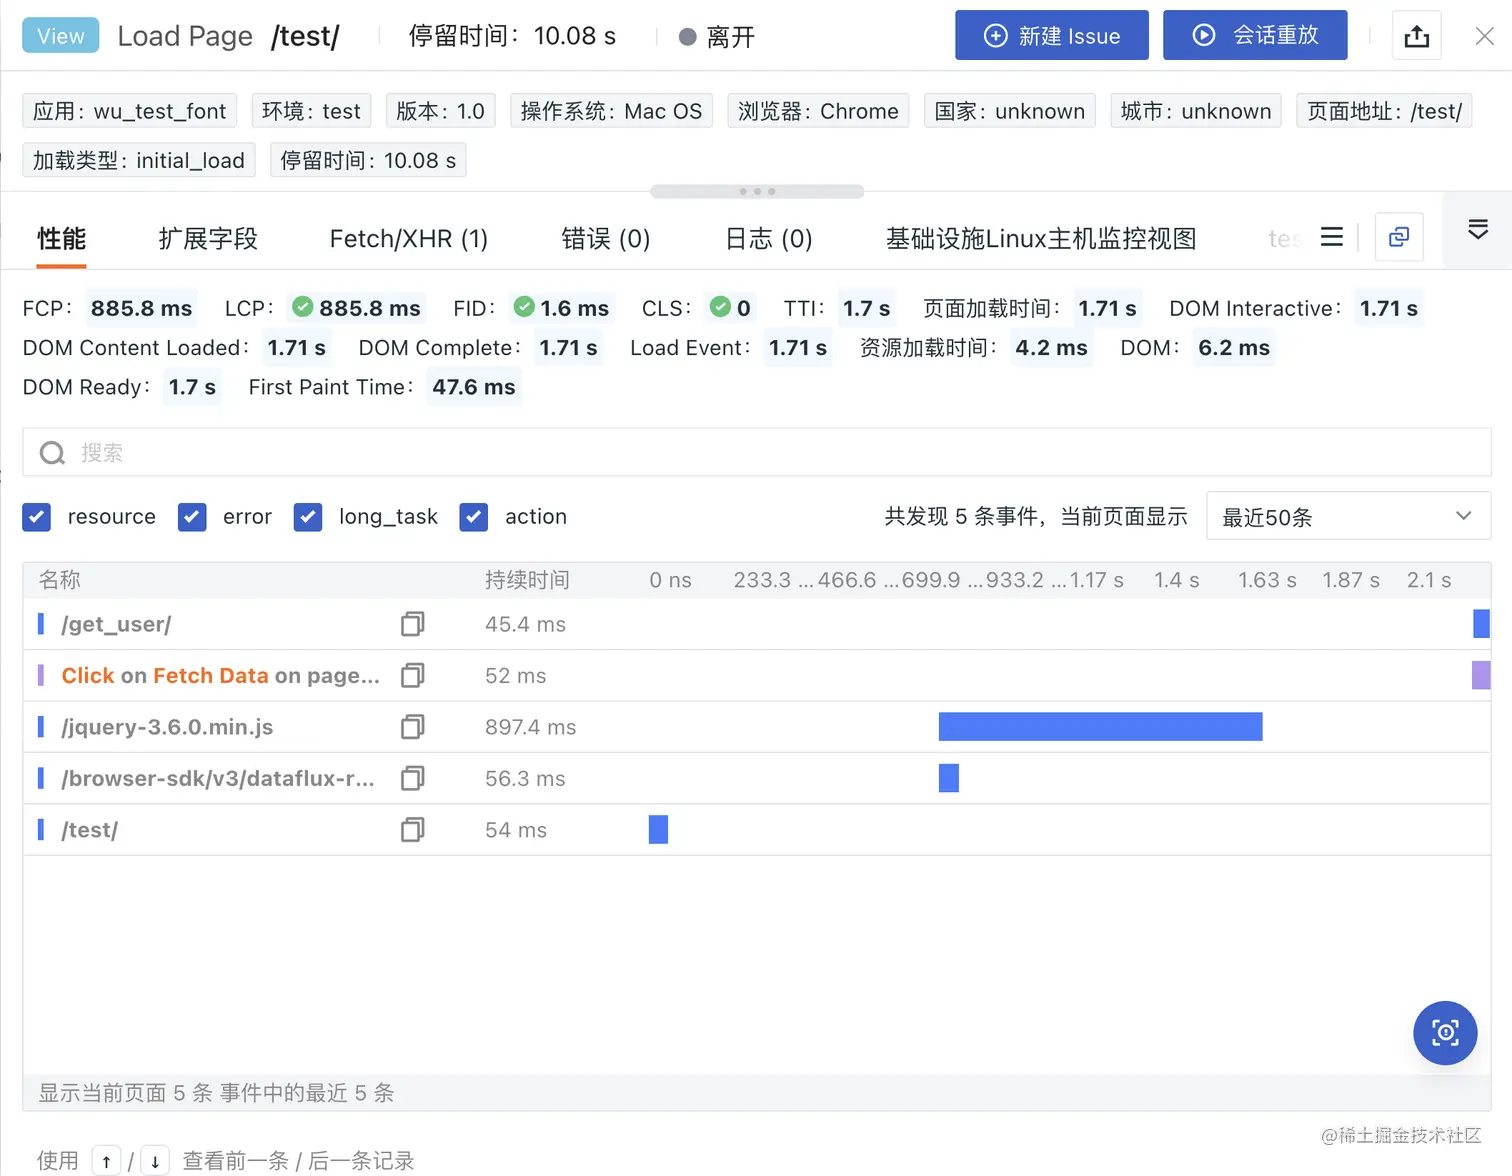Open the /jquery-3.6.0.min.js resource row
The height and width of the screenshot is (1176, 1512).
[757, 727]
